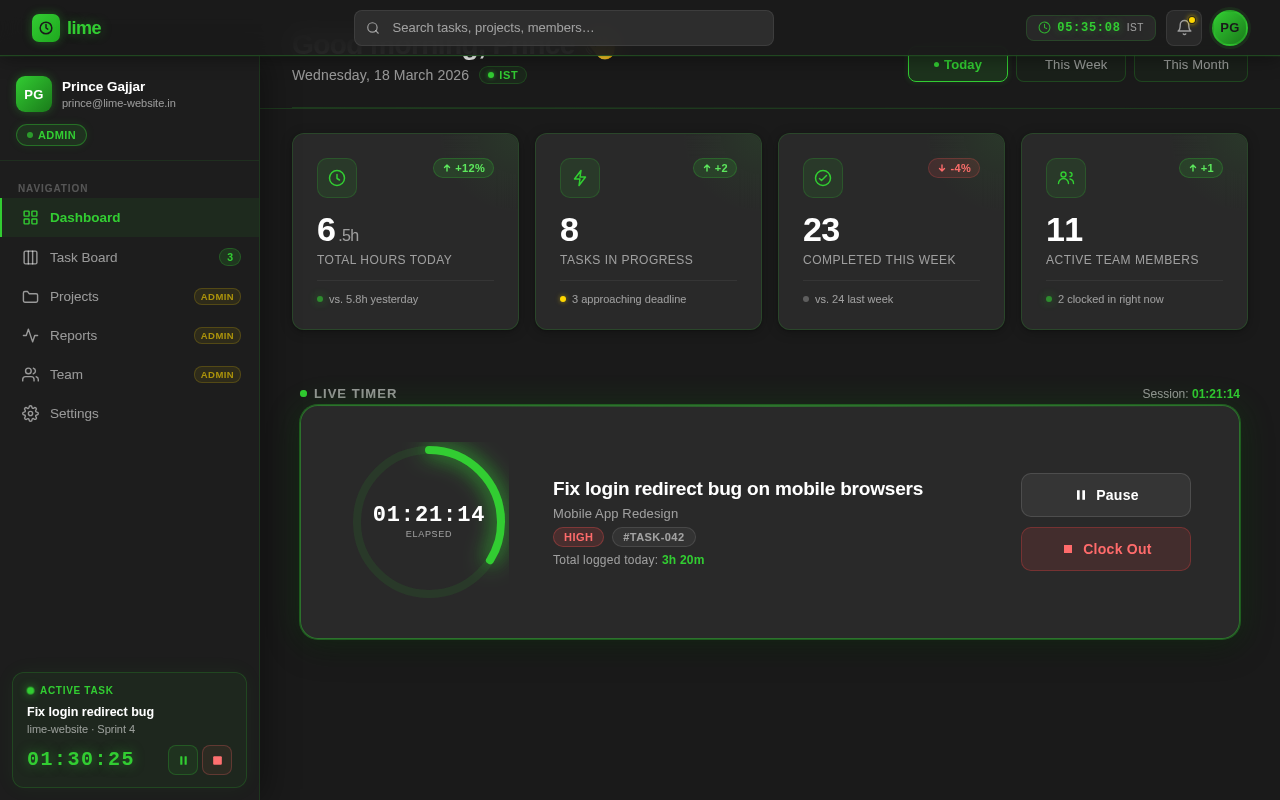1280x800 pixels.
Task: Click the Clock Out button
Action: [1106, 549]
